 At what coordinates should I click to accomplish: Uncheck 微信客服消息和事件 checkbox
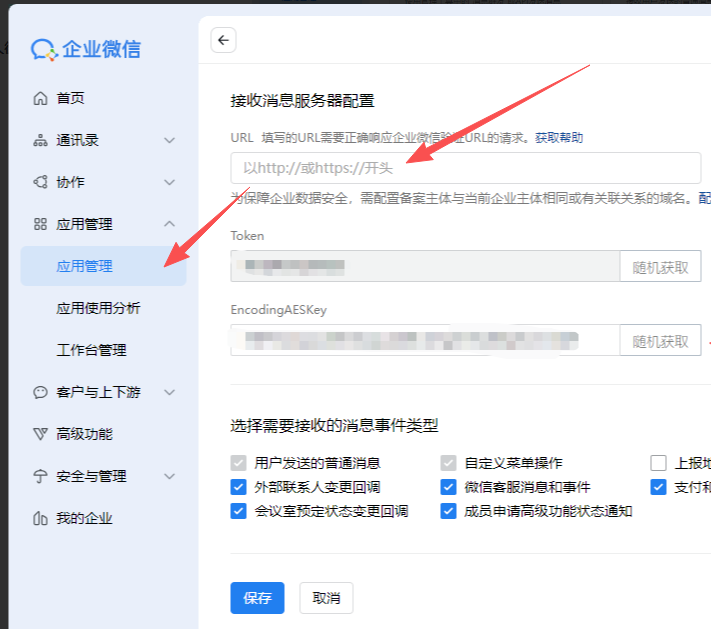[x=448, y=487]
